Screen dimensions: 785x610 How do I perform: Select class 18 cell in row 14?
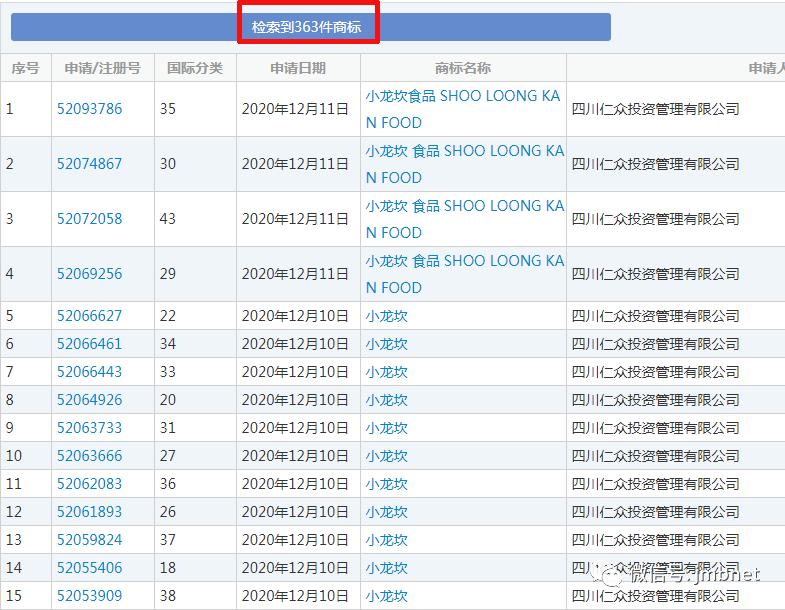(195, 568)
